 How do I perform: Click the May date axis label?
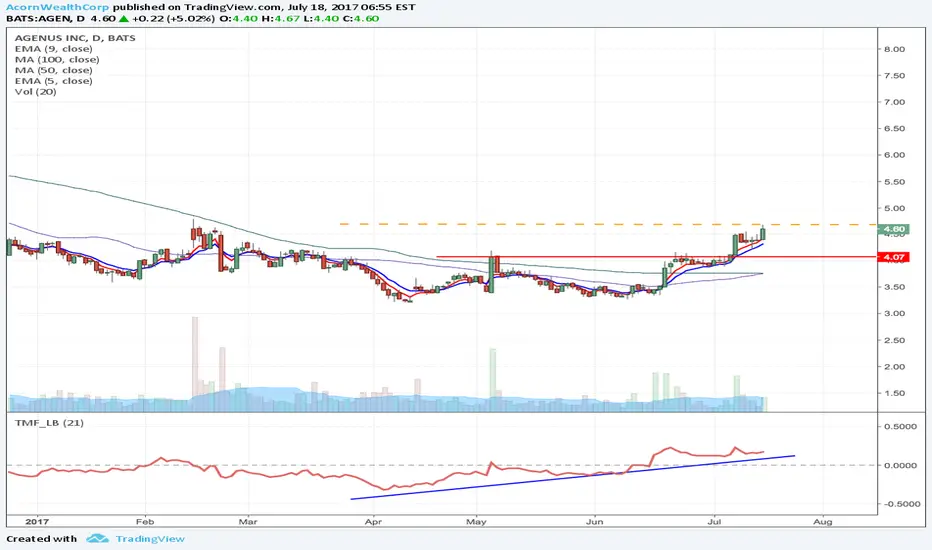(x=476, y=522)
